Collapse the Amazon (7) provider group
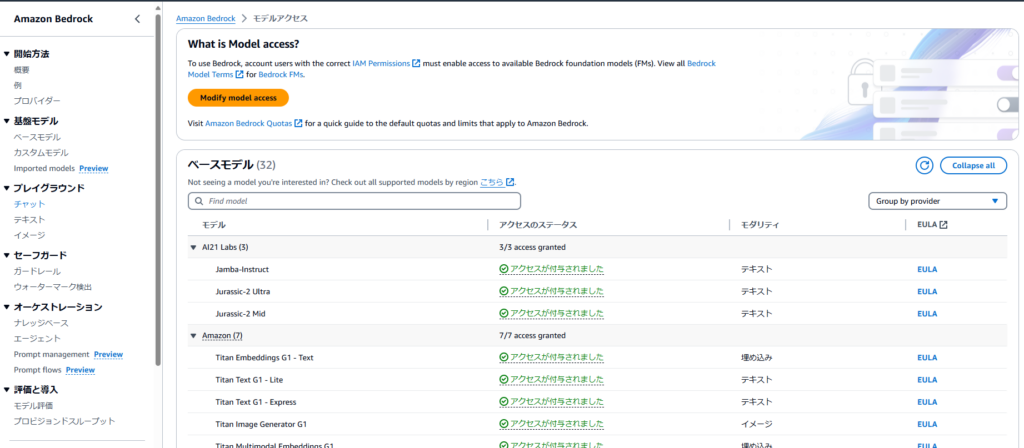Image resolution: width=1024 pixels, height=448 pixels. click(x=193, y=335)
